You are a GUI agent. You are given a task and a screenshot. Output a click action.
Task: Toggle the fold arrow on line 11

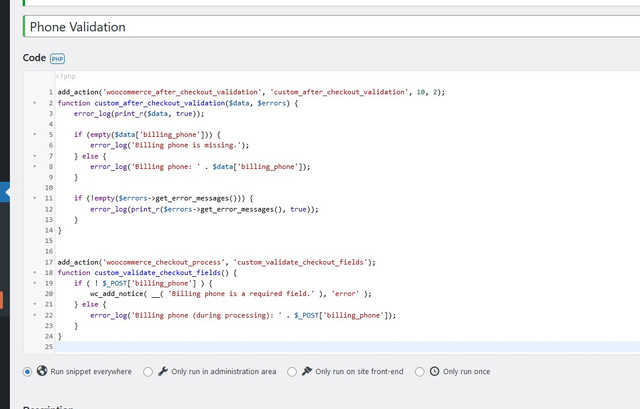pyautogui.click(x=35, y=198)
